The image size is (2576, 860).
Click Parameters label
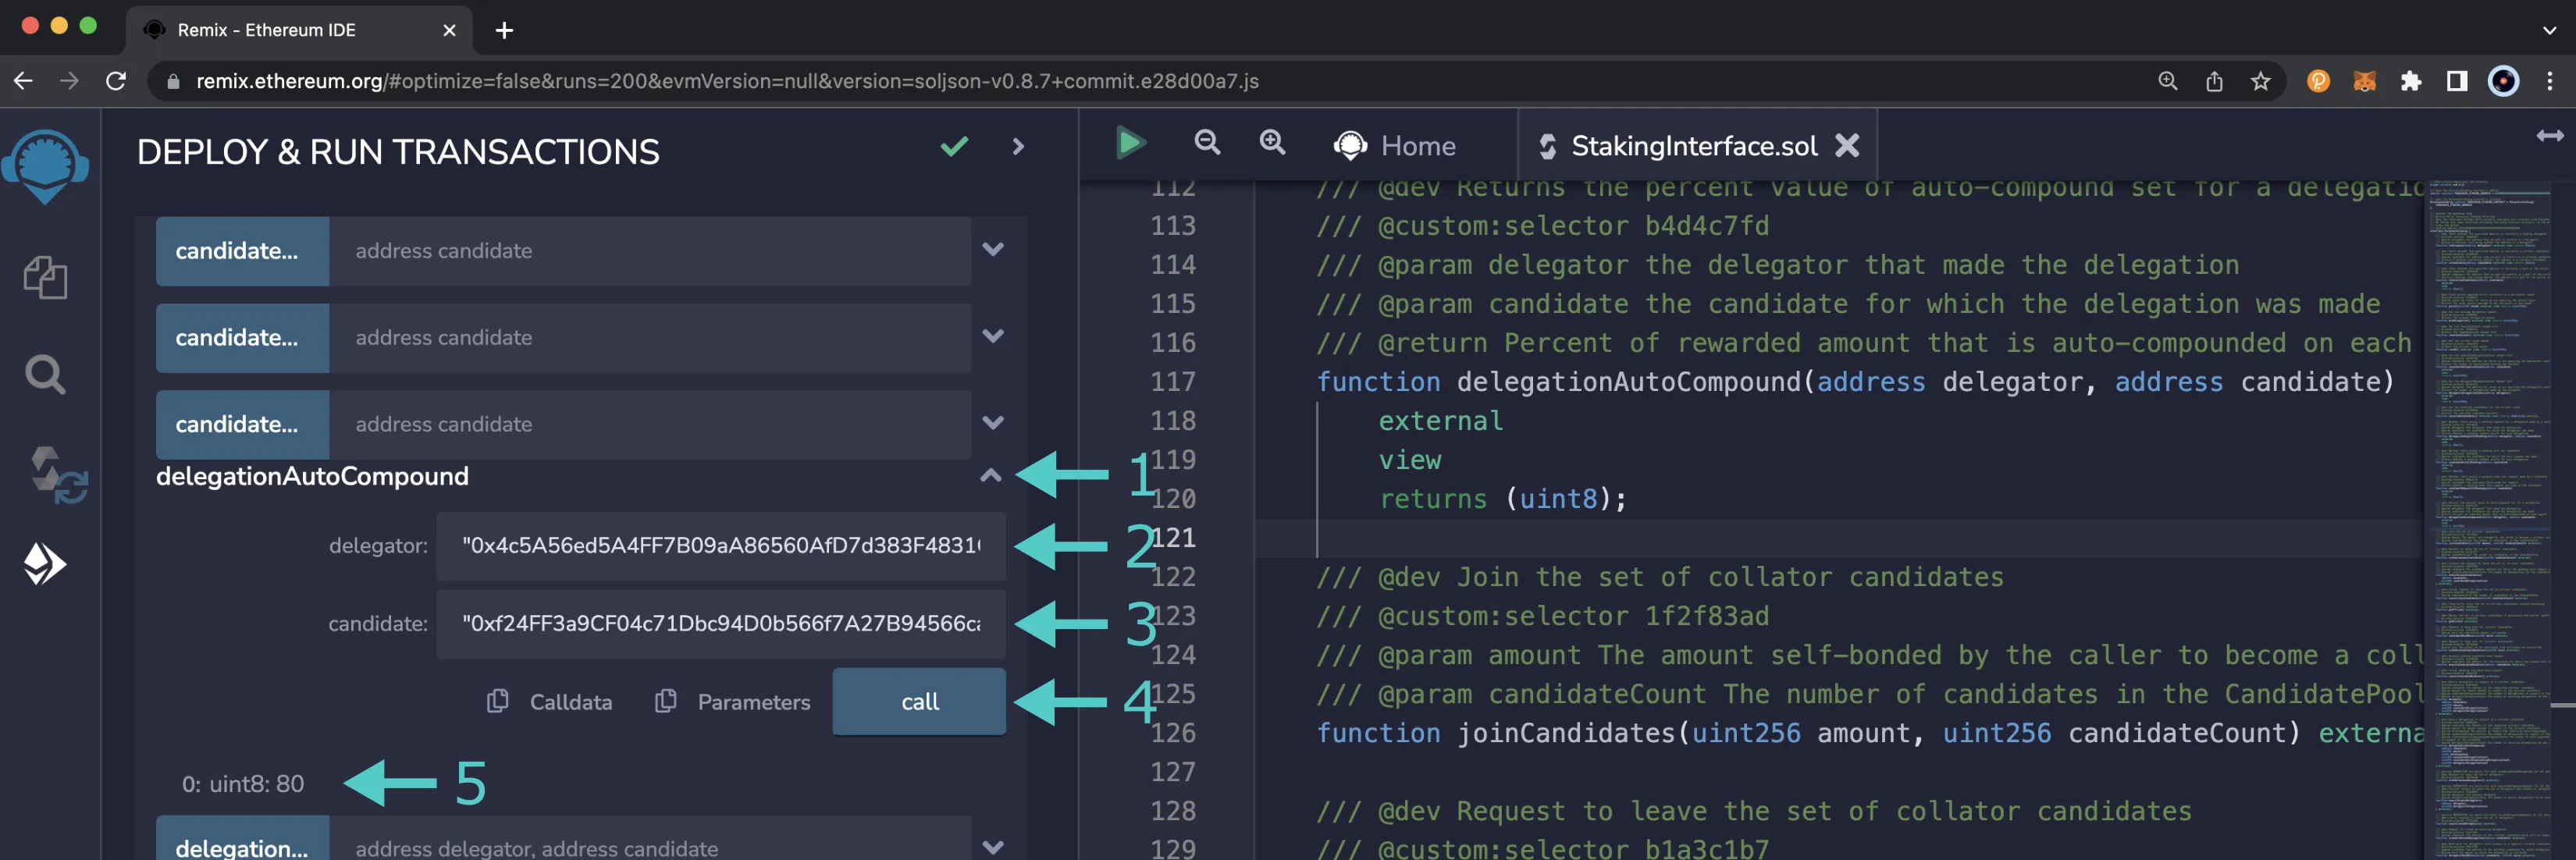[x=754, y=702]
